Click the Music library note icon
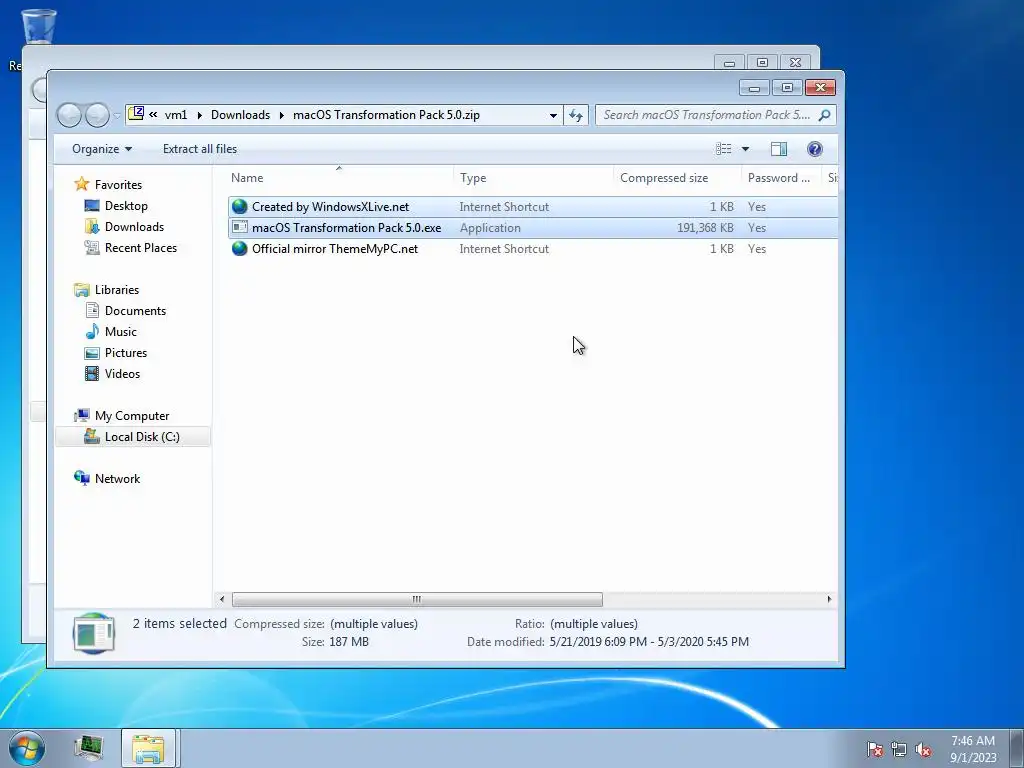Screen dimensions: 1024x768 92,331
